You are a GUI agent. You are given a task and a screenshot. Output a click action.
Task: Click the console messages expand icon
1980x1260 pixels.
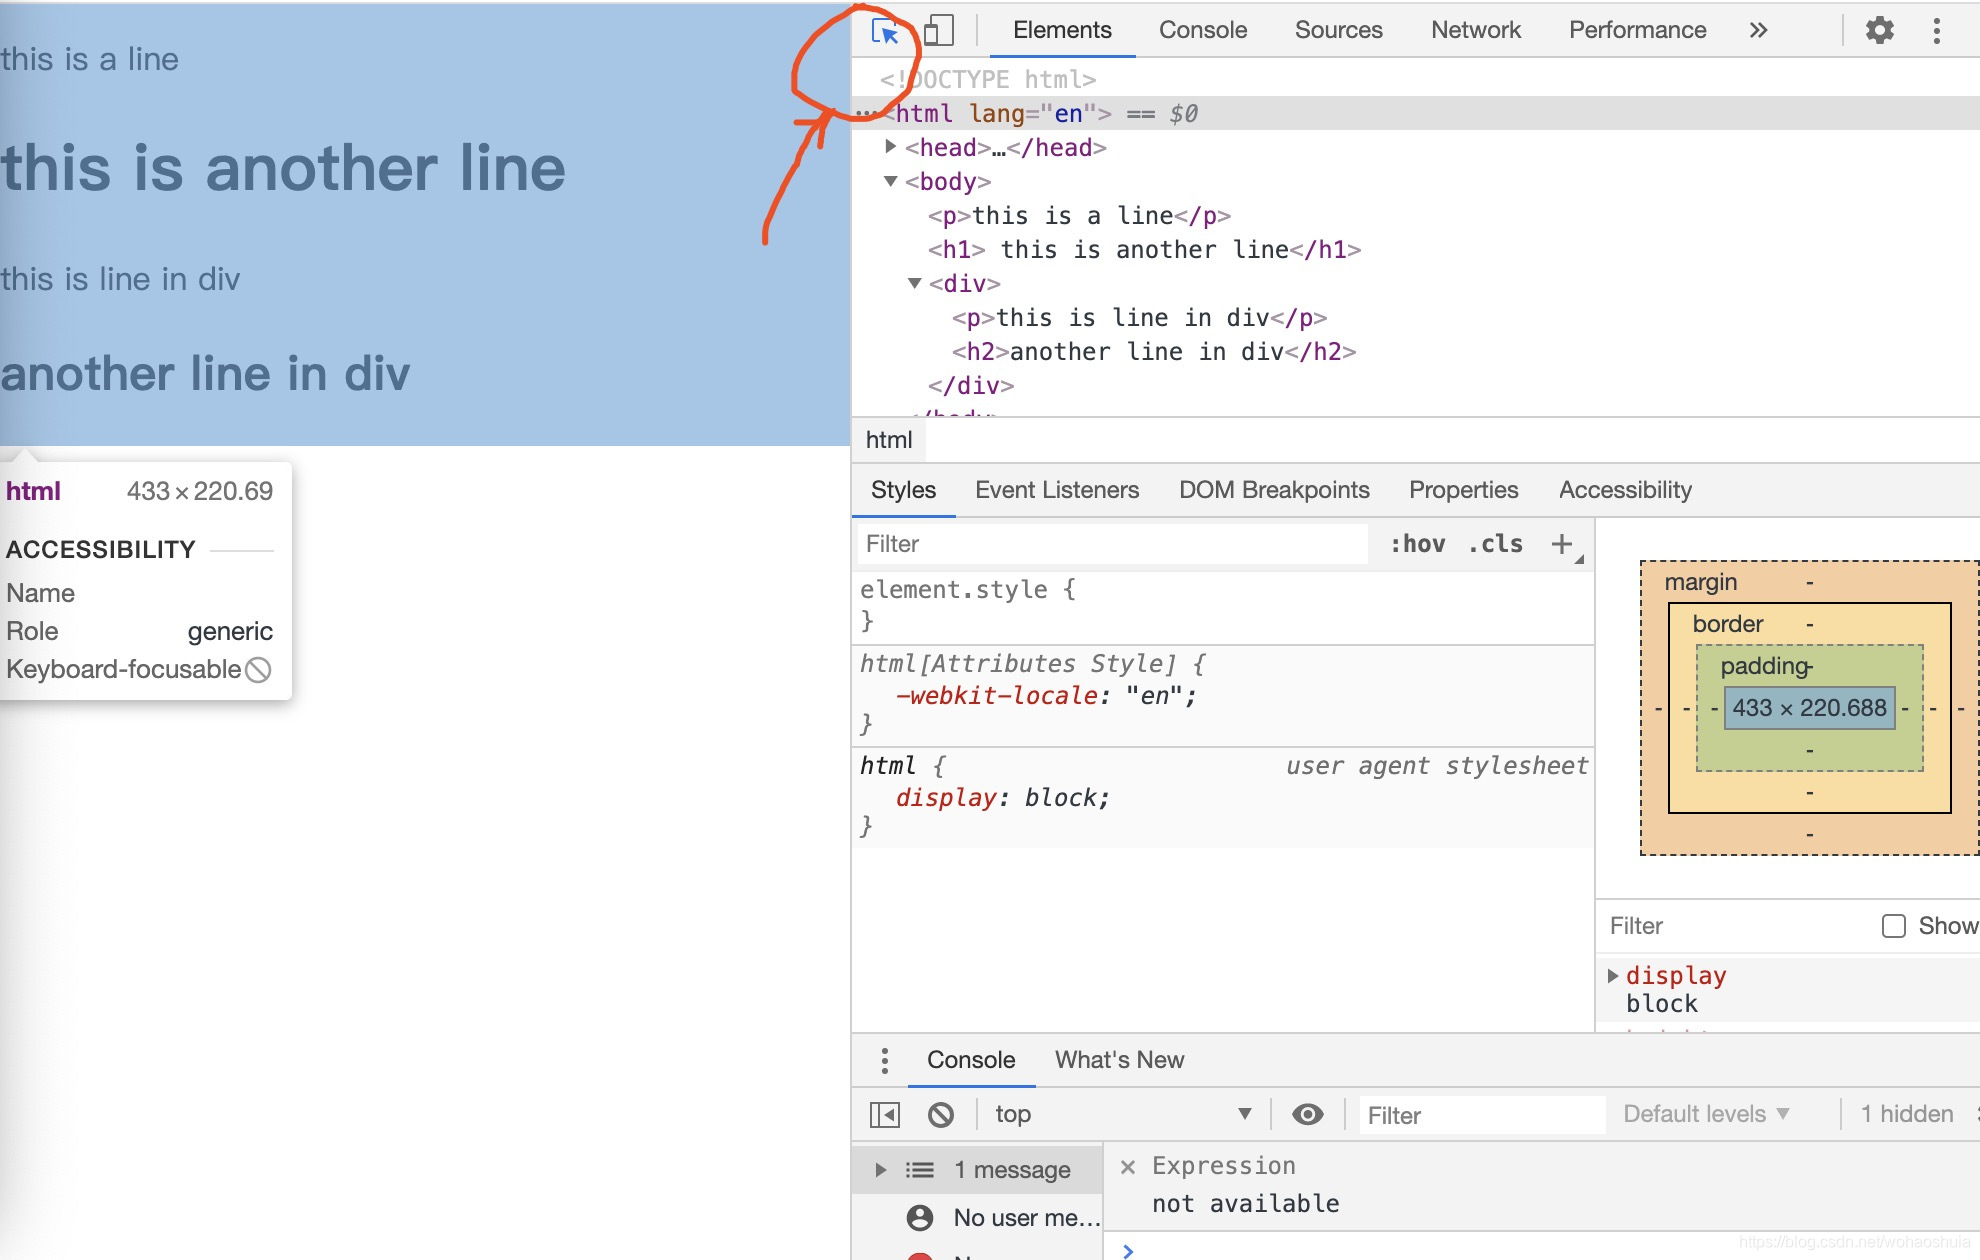877,1168
